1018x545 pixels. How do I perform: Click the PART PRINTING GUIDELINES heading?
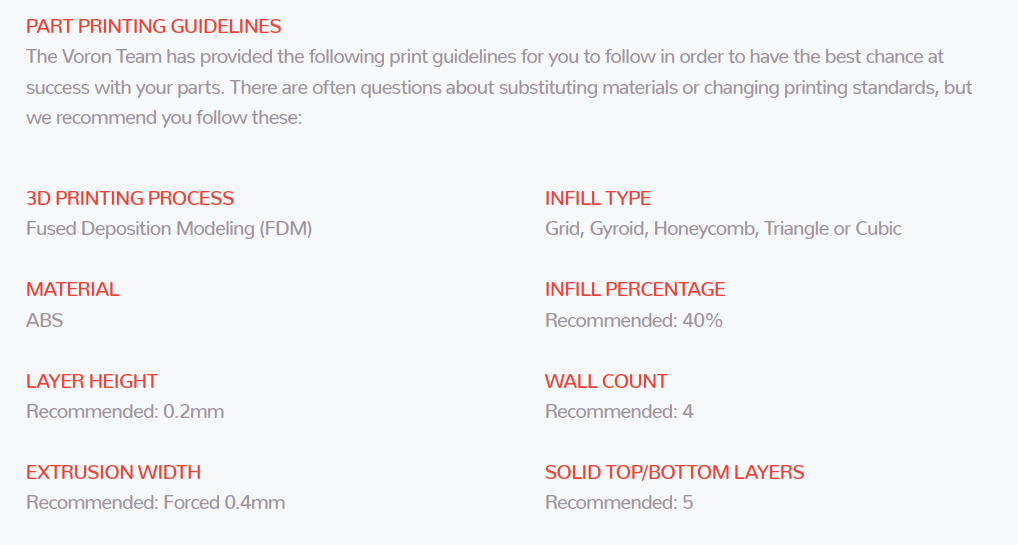click(153, 27)
